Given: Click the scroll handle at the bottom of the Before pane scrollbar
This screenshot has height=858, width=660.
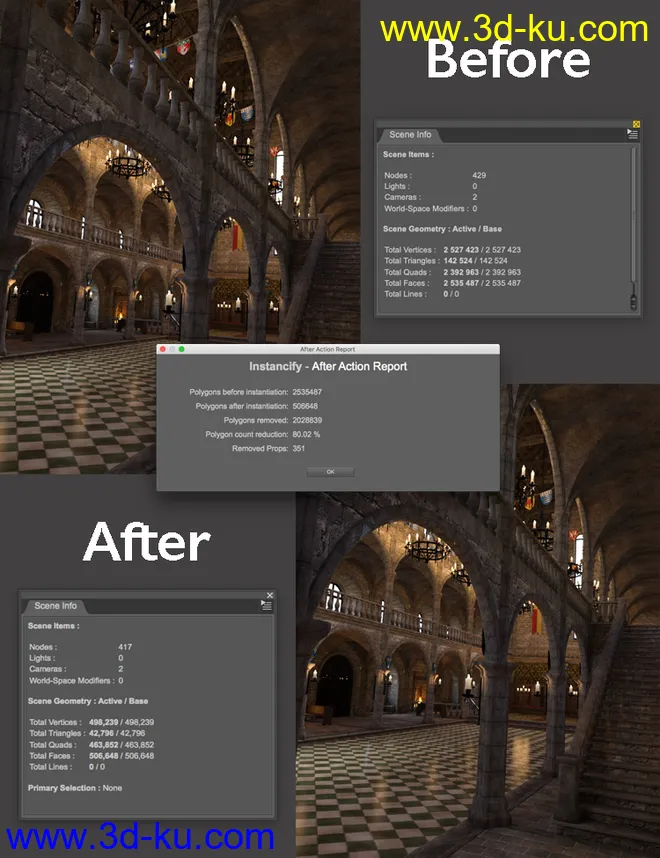Looking at the screenshot, I should [x=632, y=297].
